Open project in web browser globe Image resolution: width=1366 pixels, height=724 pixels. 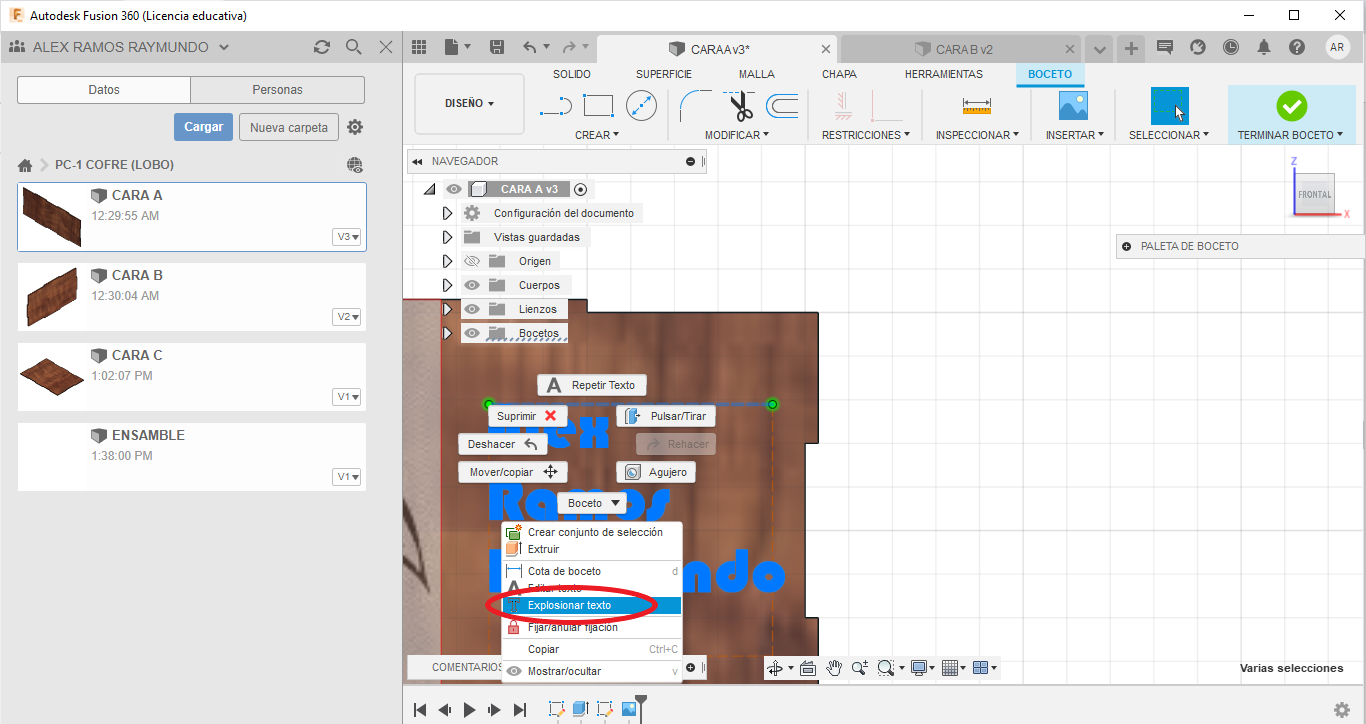355,165
